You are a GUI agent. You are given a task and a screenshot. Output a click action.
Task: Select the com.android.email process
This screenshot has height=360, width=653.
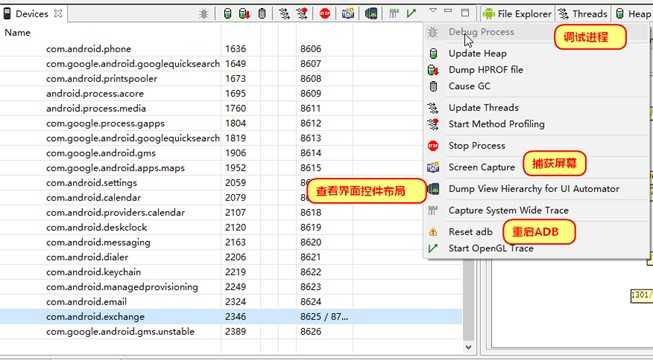pos(231,302)
